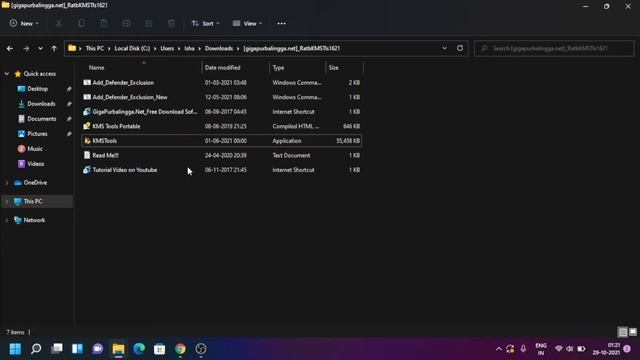Viewport: 640px width, 360px height.
Task: Open Microsoft Store from taskbar
Action: tap(160, 349)
